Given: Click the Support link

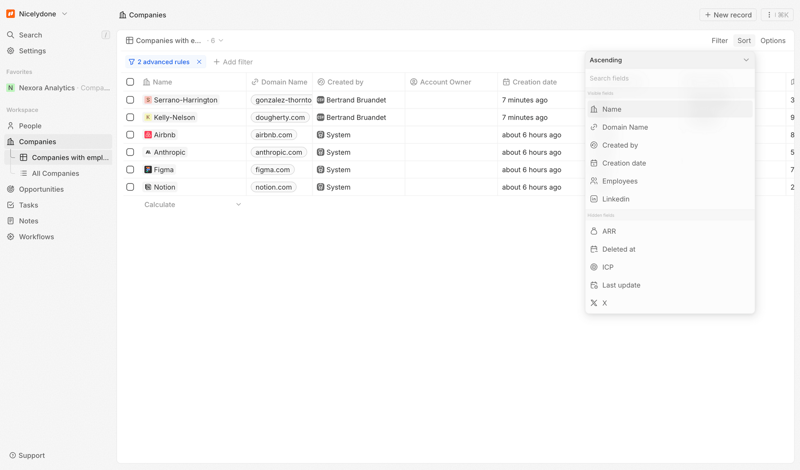Looking at the screenshot, I should tap(27, 455).
